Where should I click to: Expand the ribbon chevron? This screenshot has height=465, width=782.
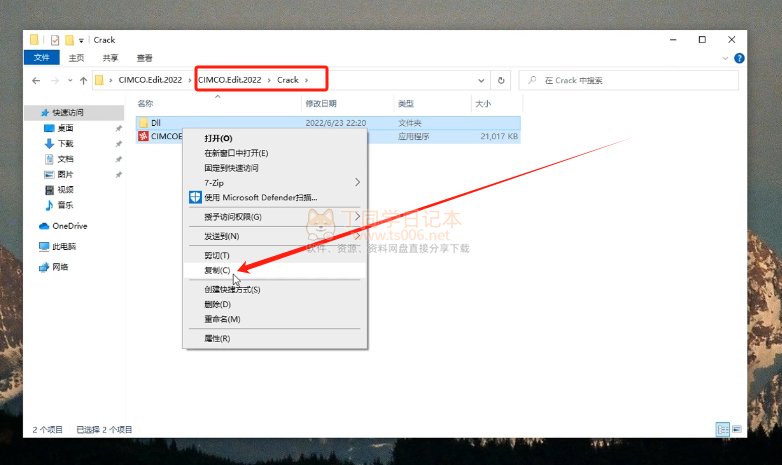coord(725,58)
